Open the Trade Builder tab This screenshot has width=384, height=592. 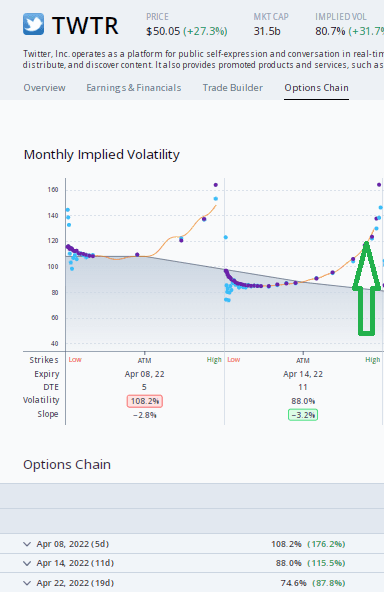(233, 88)
